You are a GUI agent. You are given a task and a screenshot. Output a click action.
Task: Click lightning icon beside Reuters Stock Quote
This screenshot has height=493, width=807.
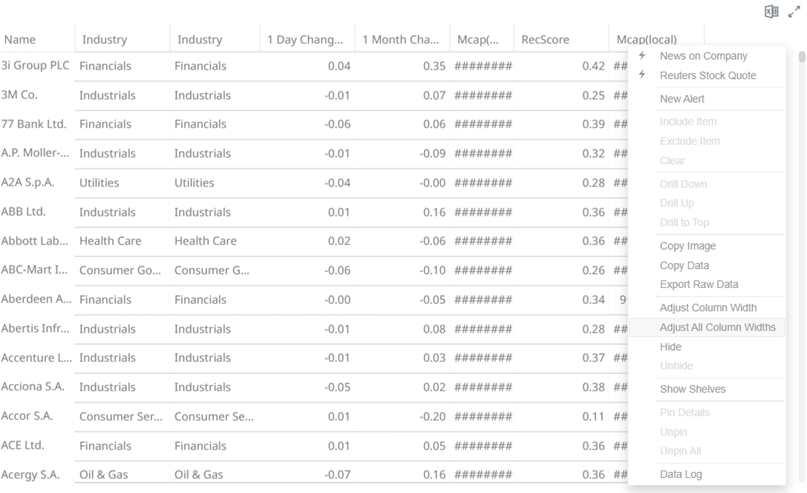[642, 76]
